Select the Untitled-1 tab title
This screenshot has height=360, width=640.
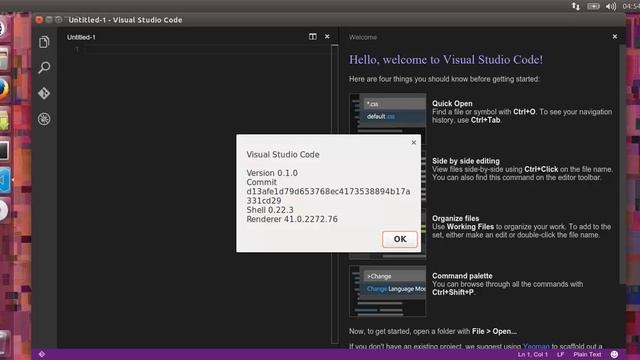tap(81, 37)
